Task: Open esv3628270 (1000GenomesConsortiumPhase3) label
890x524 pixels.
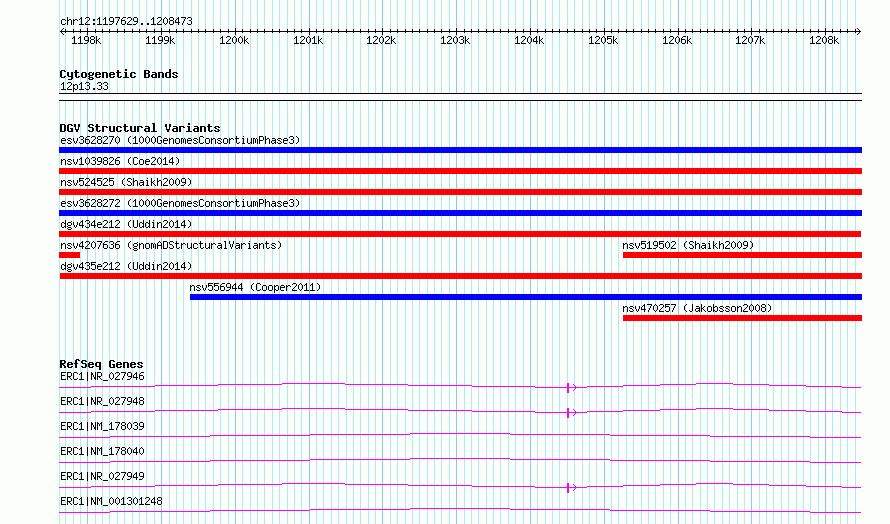Action: point(180,140)
